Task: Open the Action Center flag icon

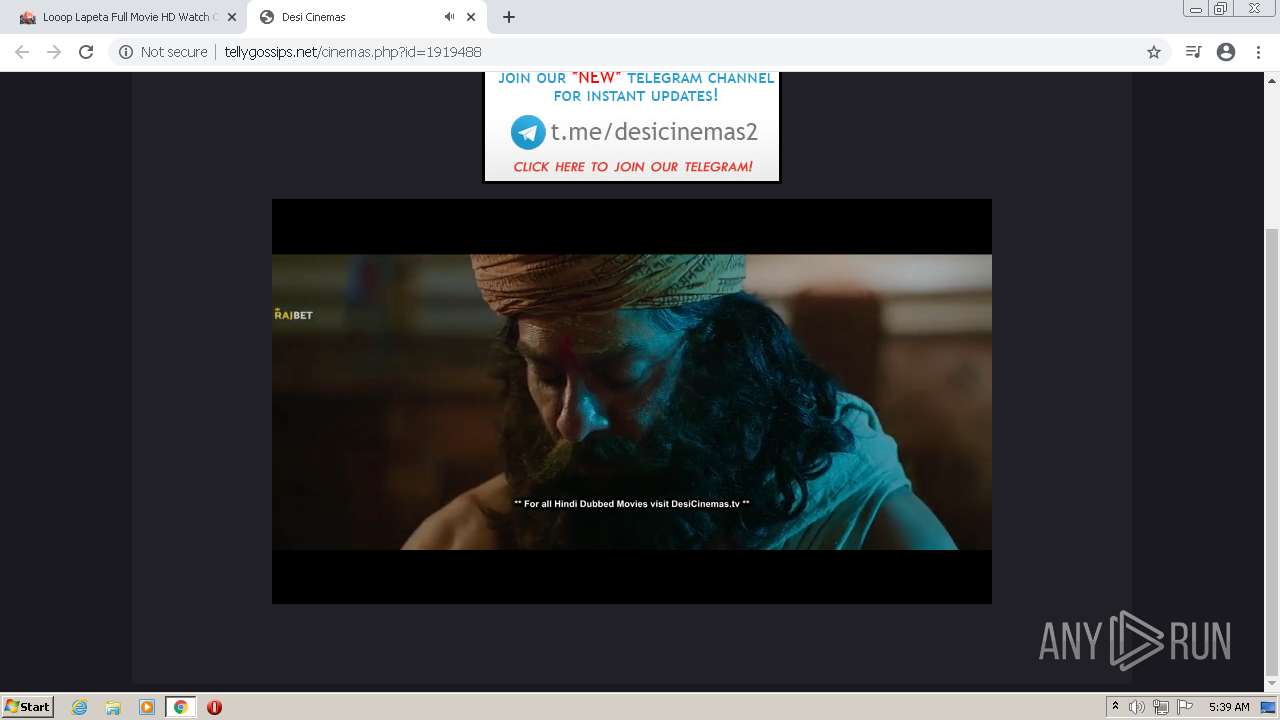Action: [1185, 707]
